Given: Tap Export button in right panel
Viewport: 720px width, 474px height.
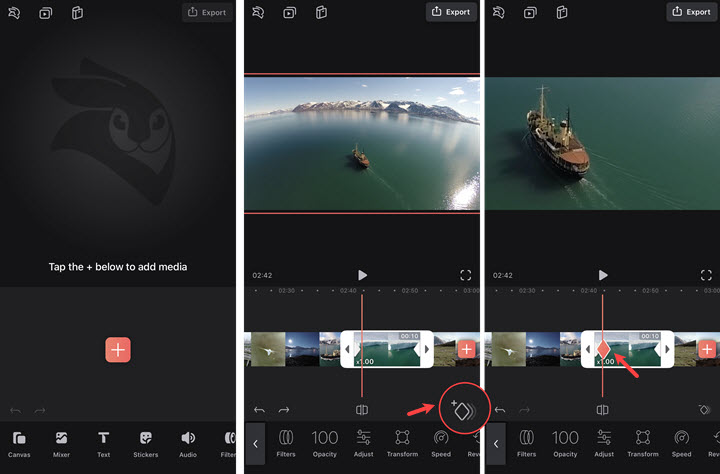Looking at the screenshot, I should 692,12.
